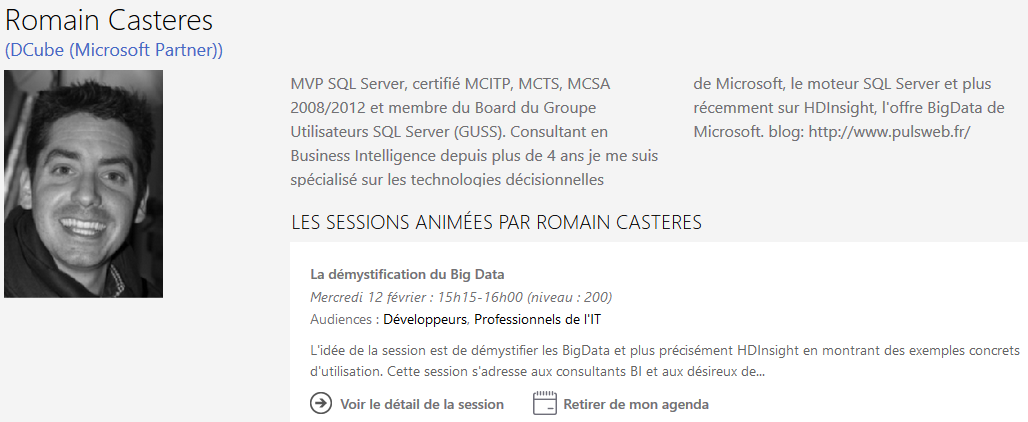Click the bio text mentioning HDInsight BigData offer
This screenshot has width=1028, height=422.
pyautogui.click(x=848, y=108)
